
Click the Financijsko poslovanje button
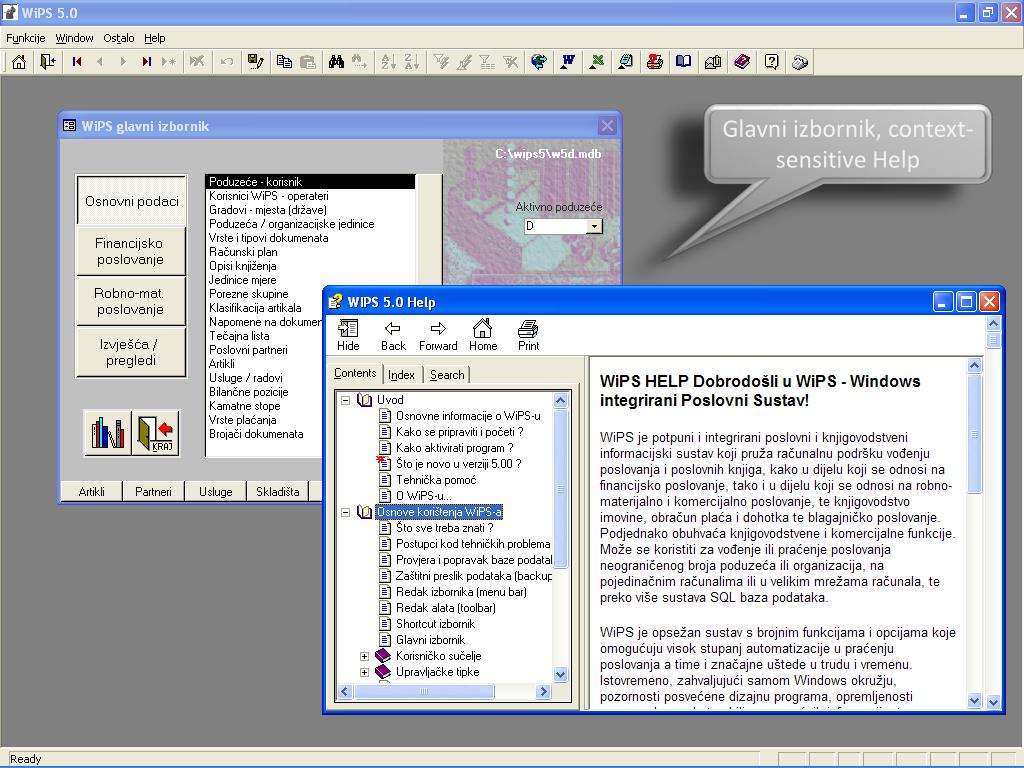point(131,251)
